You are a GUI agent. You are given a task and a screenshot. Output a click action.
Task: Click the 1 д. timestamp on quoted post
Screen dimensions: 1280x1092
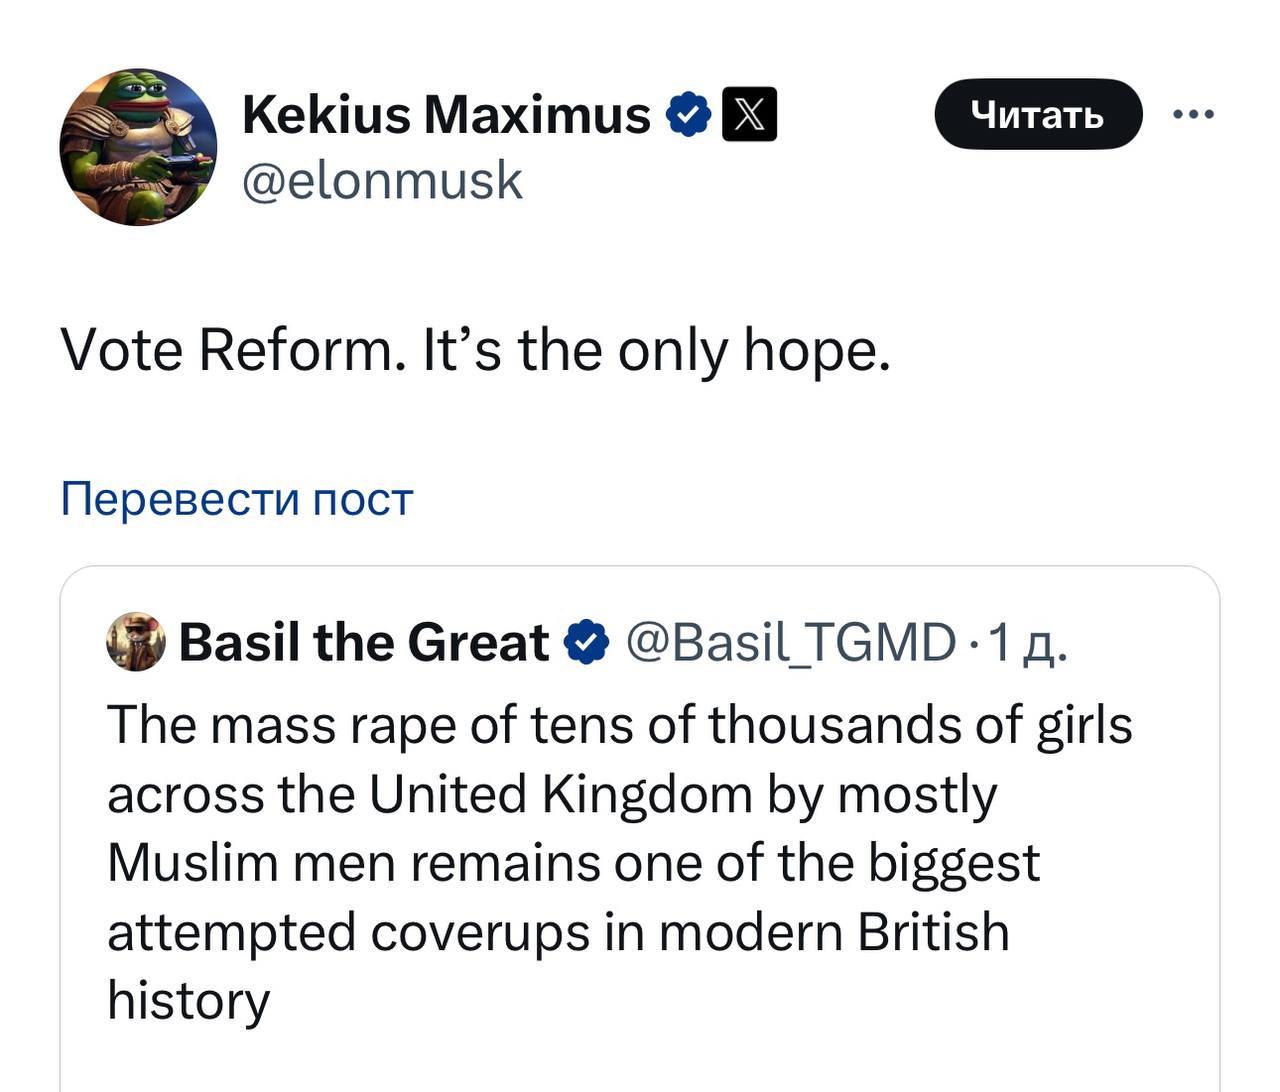tap(1027, 642)
